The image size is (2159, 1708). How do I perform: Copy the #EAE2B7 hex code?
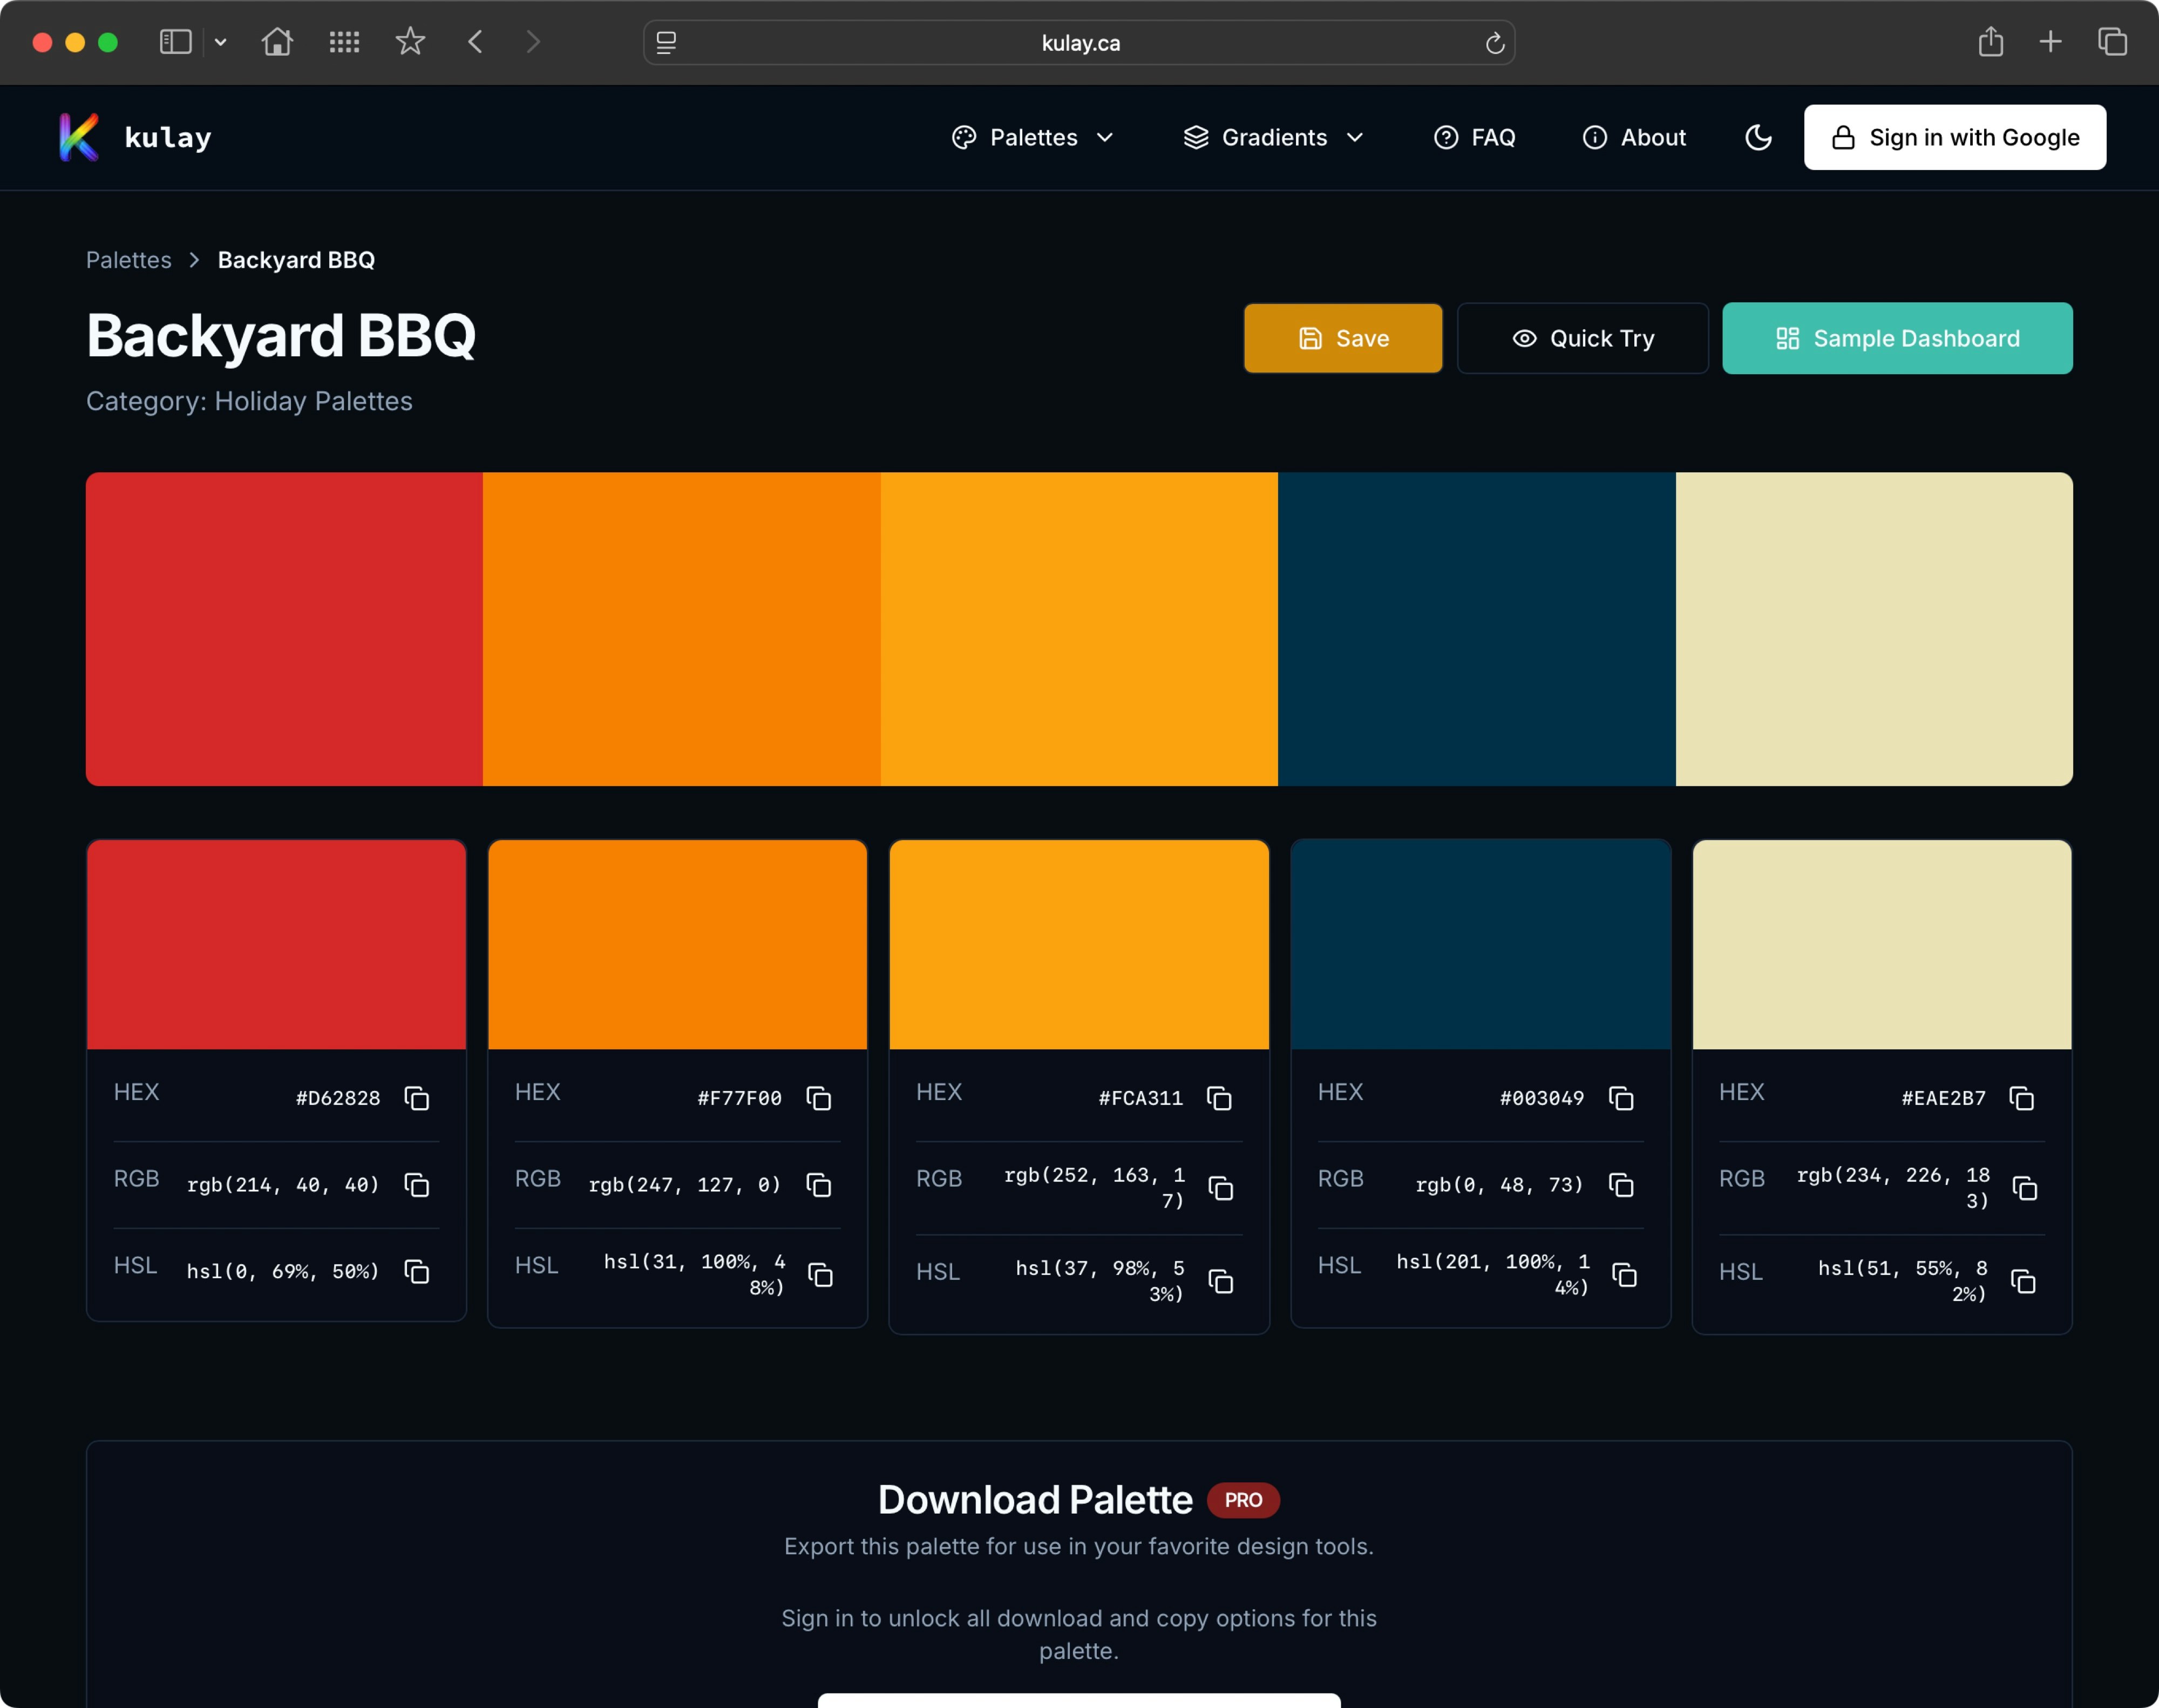[x=2022, y=1098]
